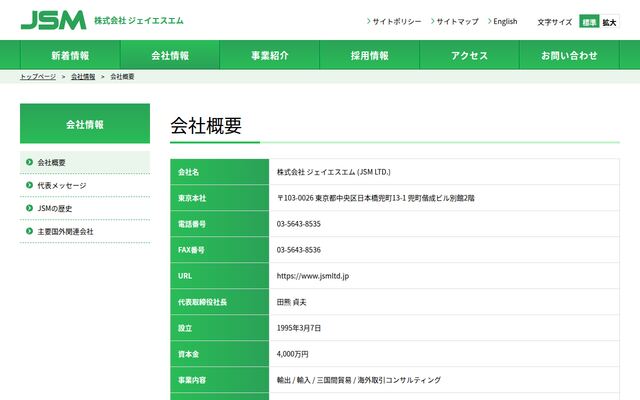
Task: Open the 事業紹介 menu
Action: (270, 55)
